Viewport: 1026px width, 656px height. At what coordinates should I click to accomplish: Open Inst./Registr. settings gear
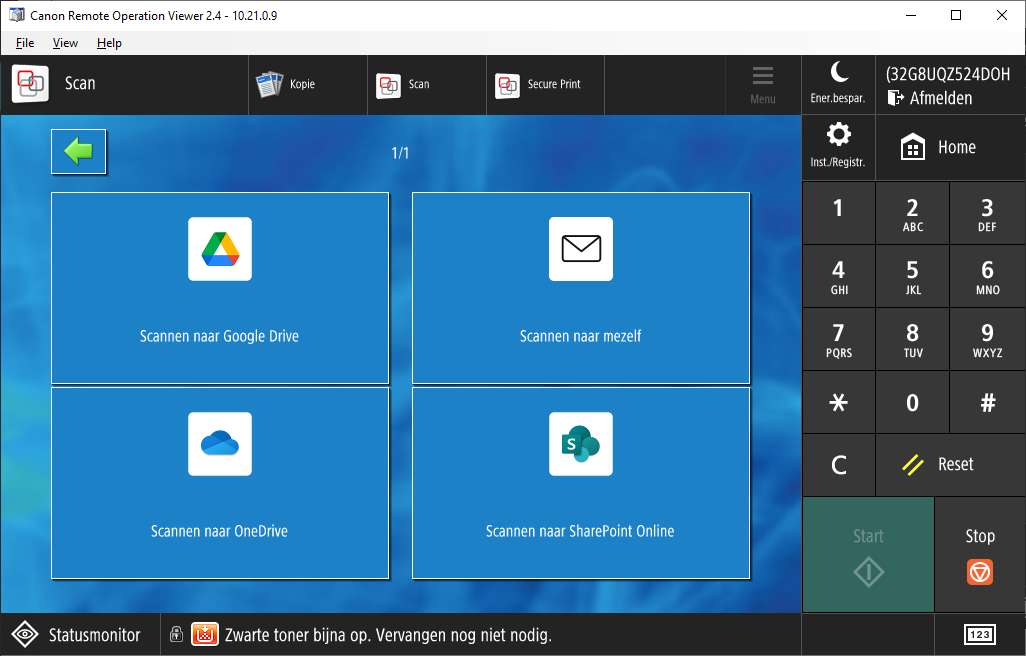click(x=838, y=147)
